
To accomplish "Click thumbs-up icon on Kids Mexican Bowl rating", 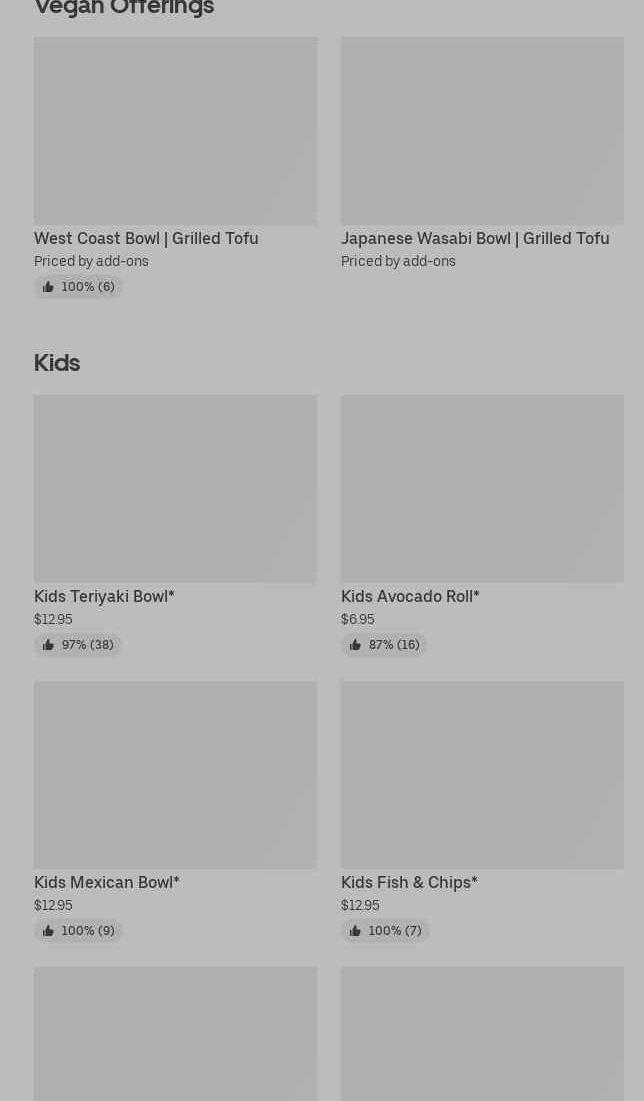I will tap(48, 931).
